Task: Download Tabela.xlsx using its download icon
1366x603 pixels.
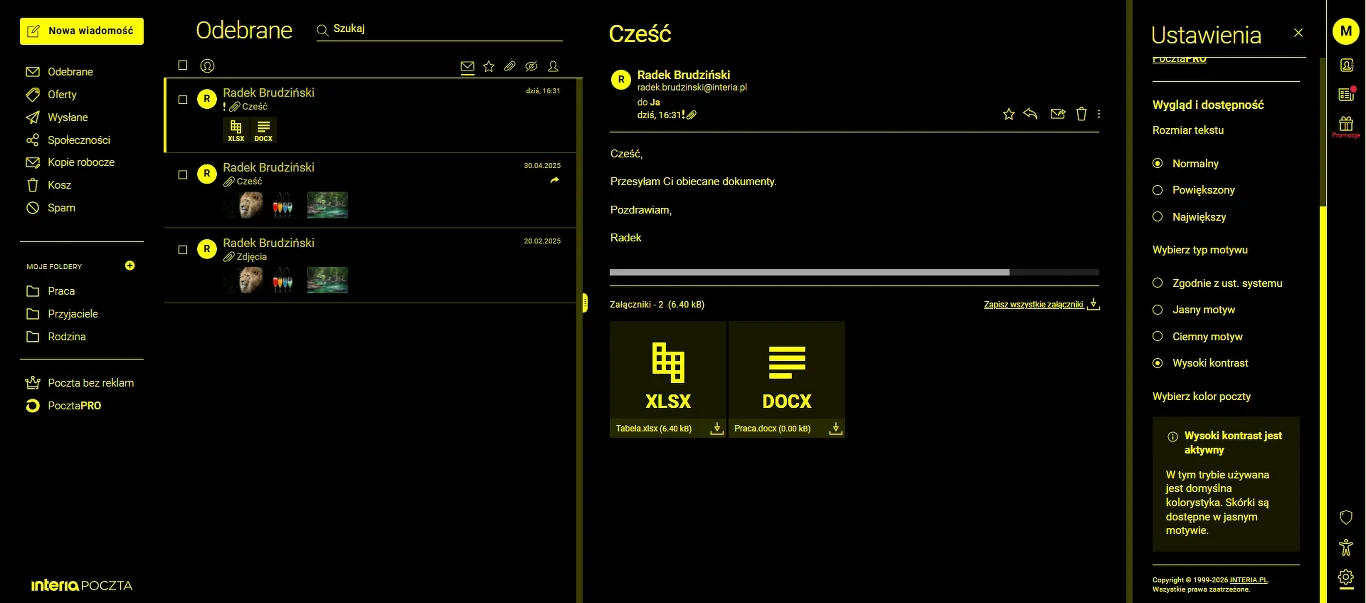Action: [x=716, y=428]
